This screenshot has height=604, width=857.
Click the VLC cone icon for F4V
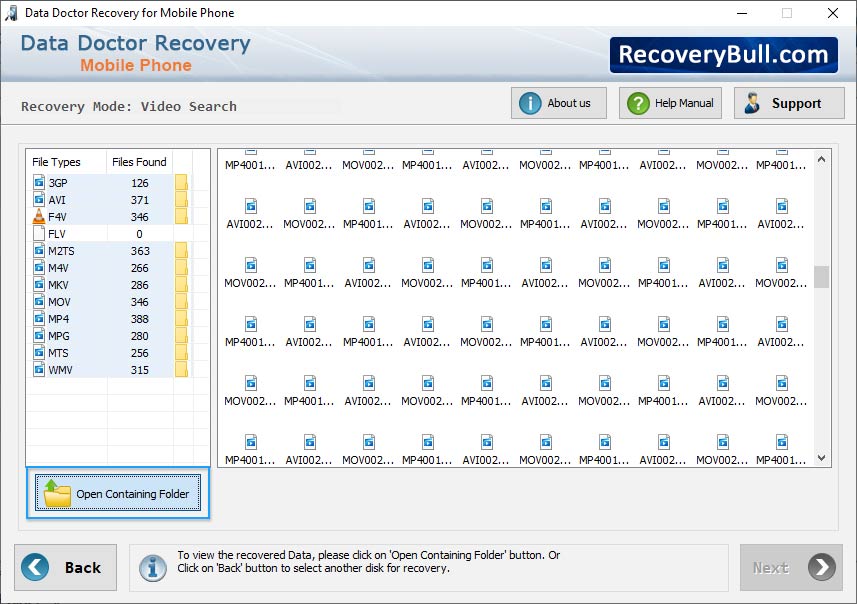tap(39, 216)
